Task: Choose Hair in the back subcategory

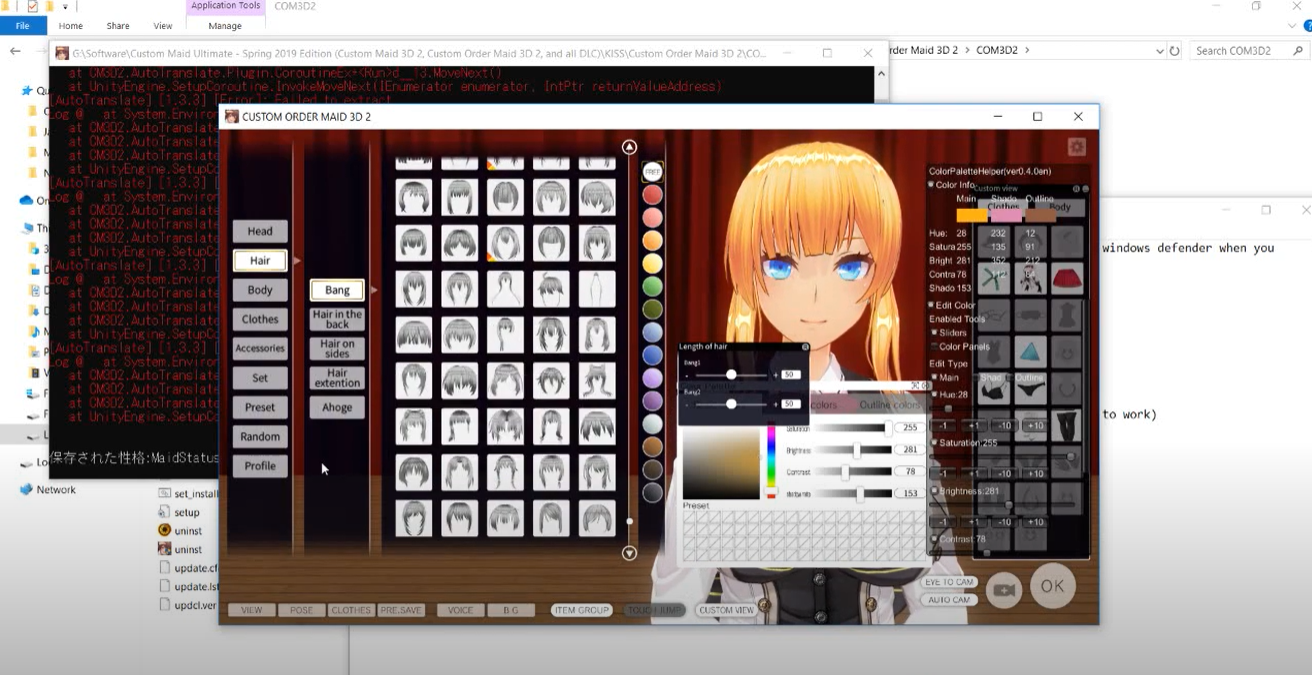Action: tap(337, 319)
